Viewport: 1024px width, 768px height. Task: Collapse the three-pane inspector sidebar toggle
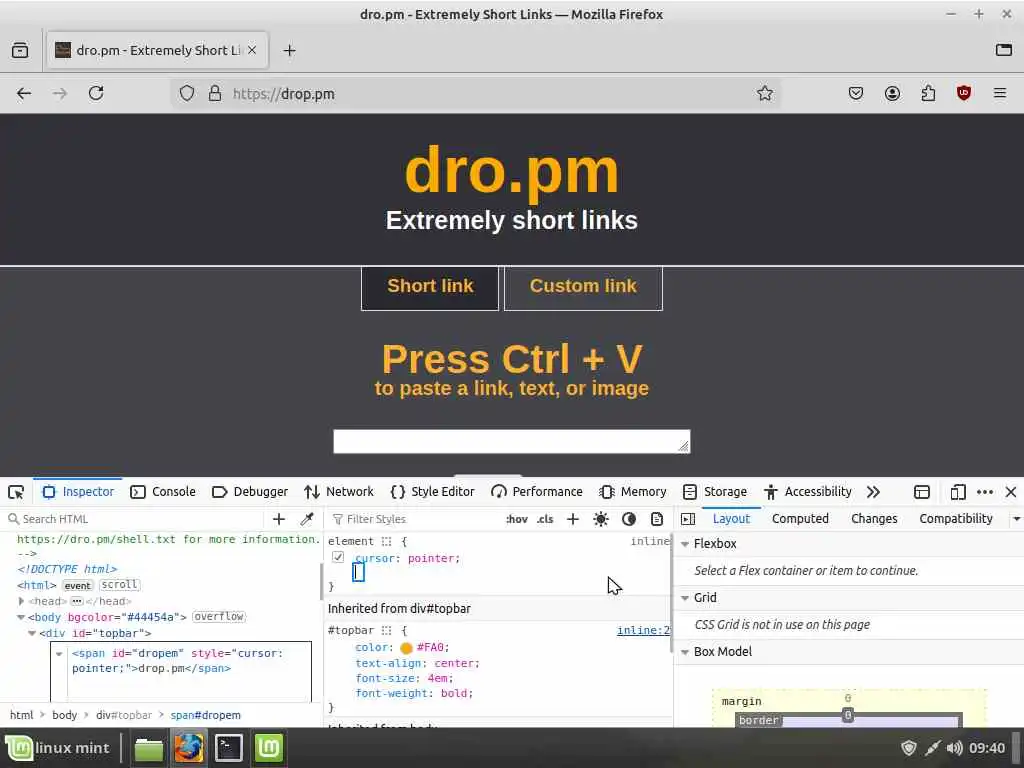click(688, 519)
